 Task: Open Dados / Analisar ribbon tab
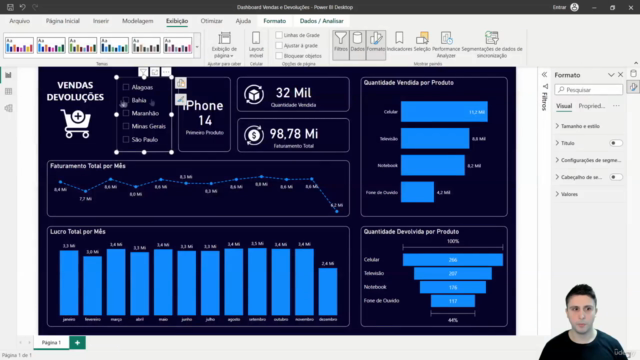[322, 21]
